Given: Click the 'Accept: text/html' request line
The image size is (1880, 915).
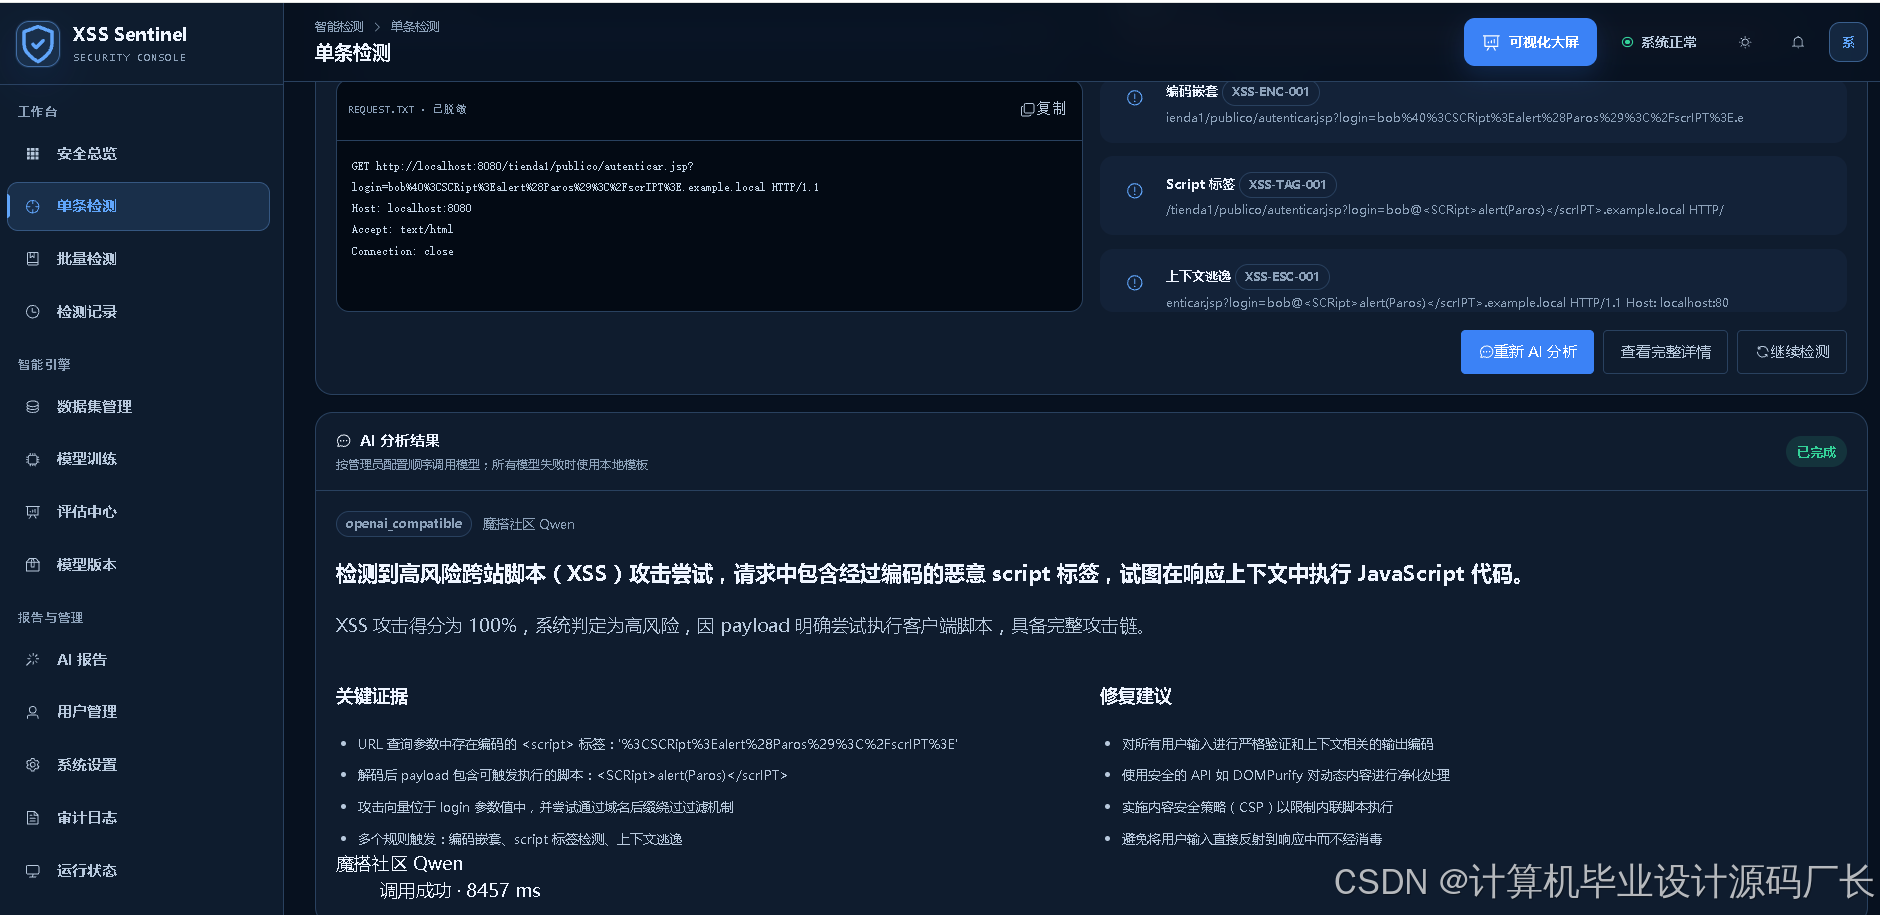Looking at the screenshot, I should (x=402, y=230).
